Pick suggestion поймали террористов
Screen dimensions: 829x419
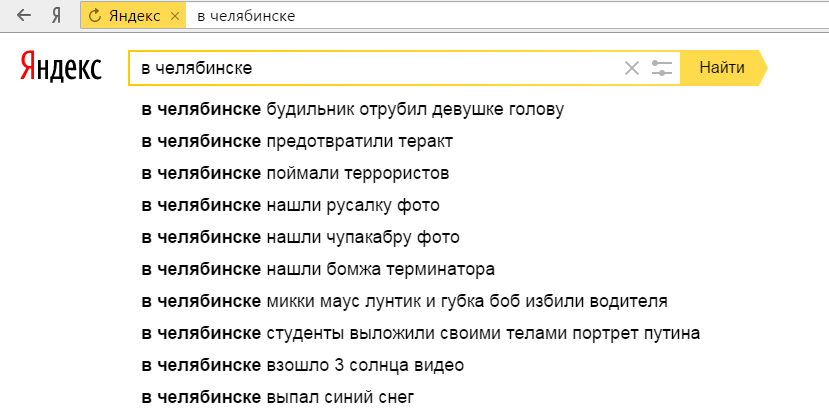295,173
